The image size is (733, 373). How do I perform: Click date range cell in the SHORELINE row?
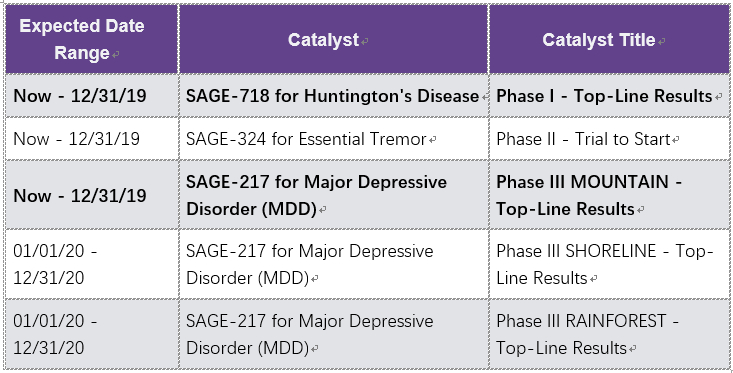click(x=92, y=264)
